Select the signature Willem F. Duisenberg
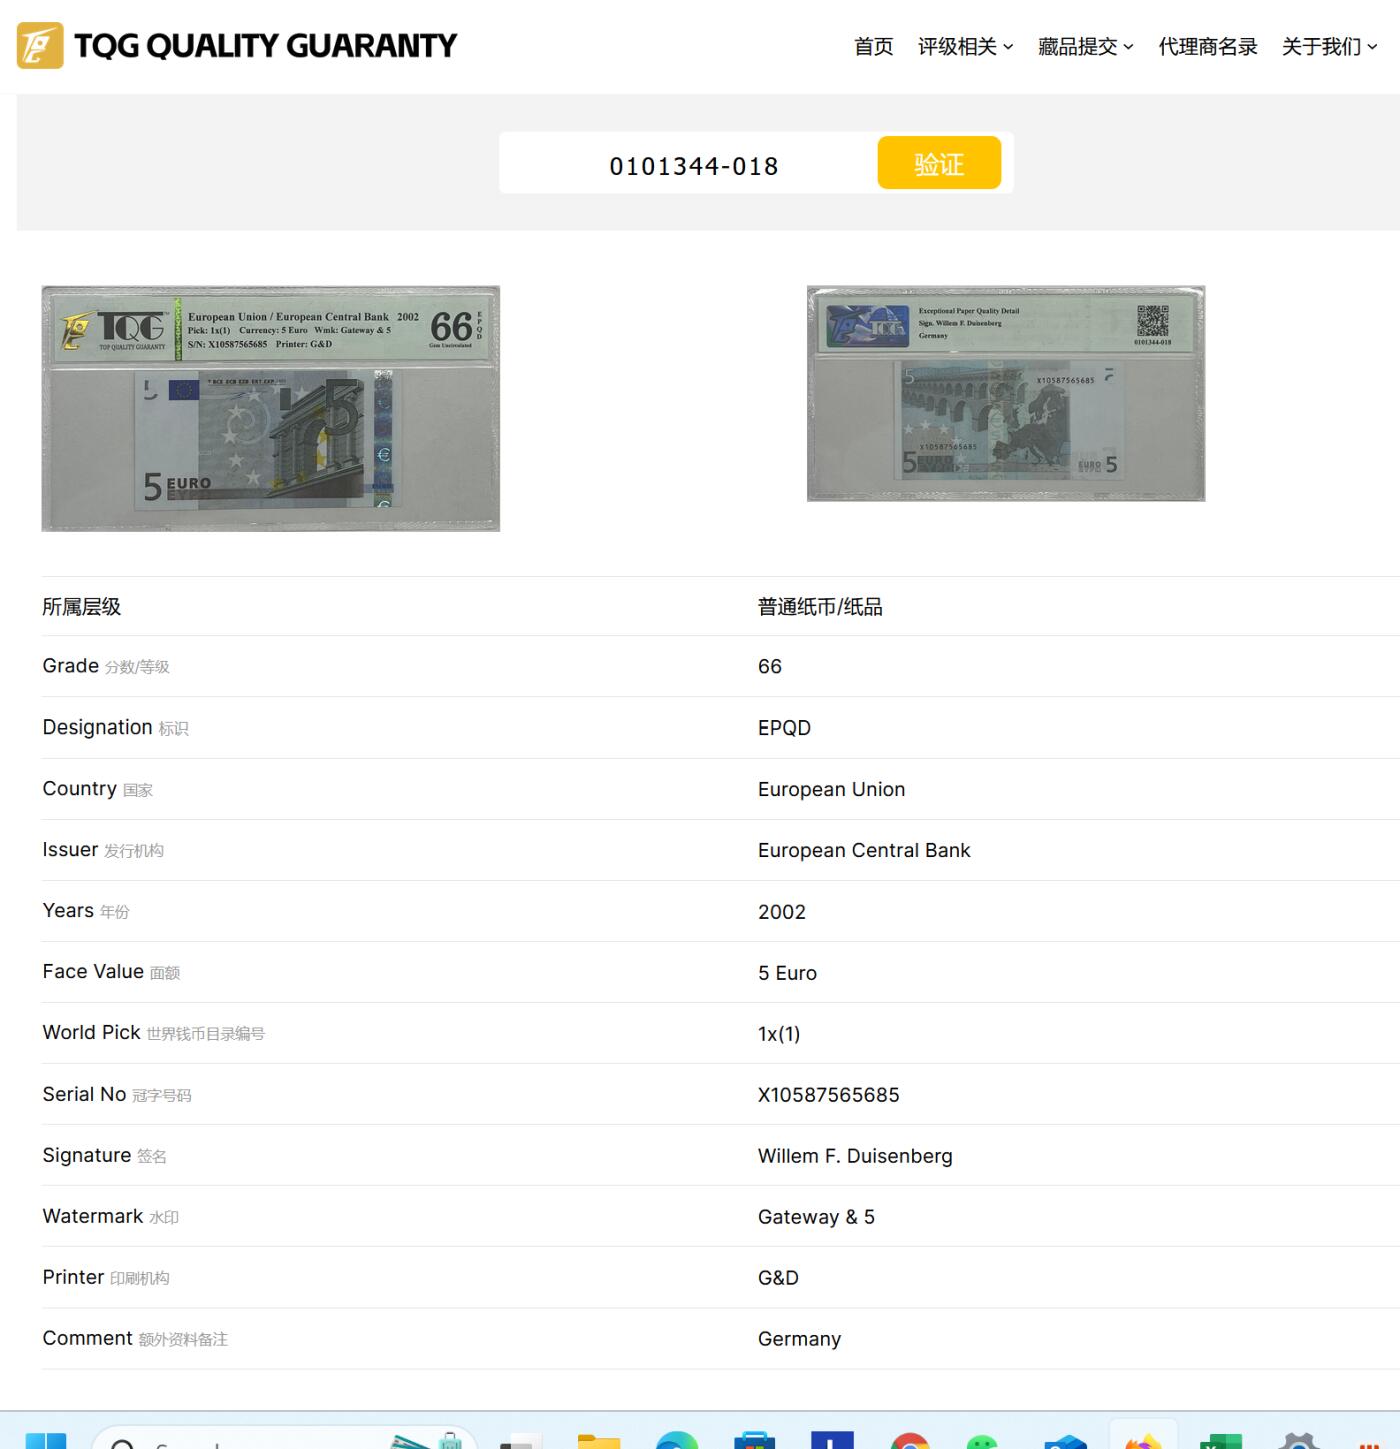Image resolution: width=1400 pixels, height=1449 pixels. (855, 1156)
